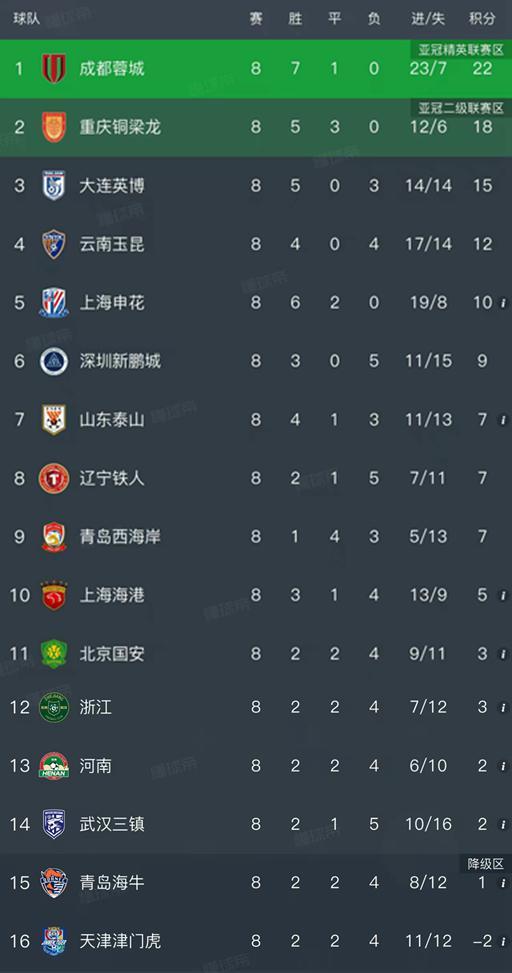Image resolution: width=512 pixels, height=973 pixels.
Task: Click the 重庆铜梁龙 orange team logo
Action: coord(54,127)
